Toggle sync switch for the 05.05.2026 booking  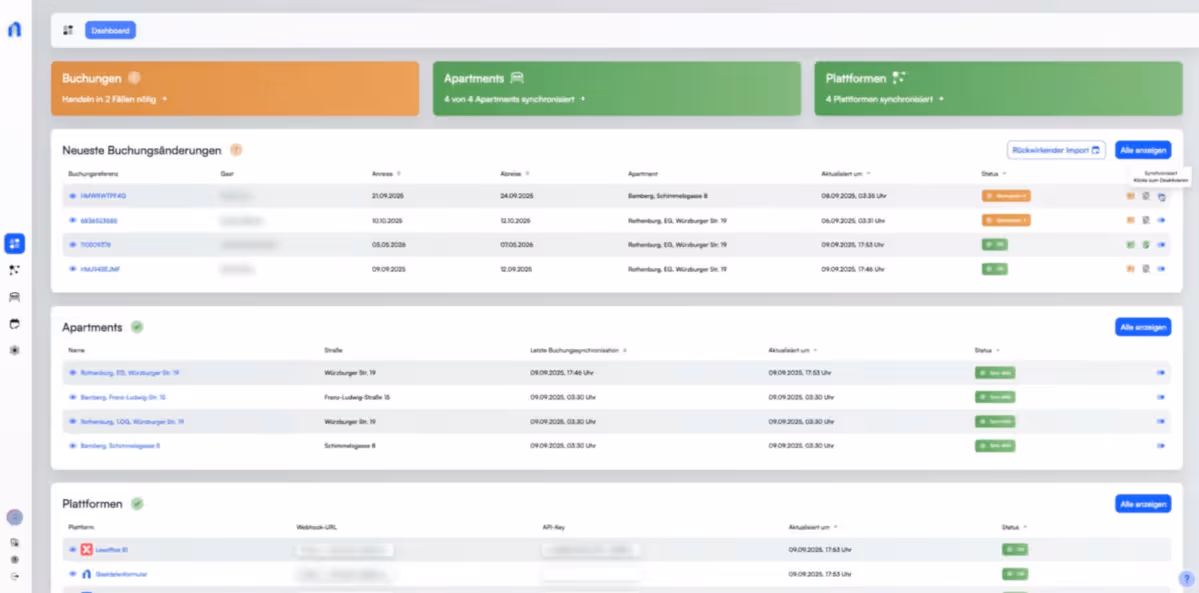[x=1161, y=245]
